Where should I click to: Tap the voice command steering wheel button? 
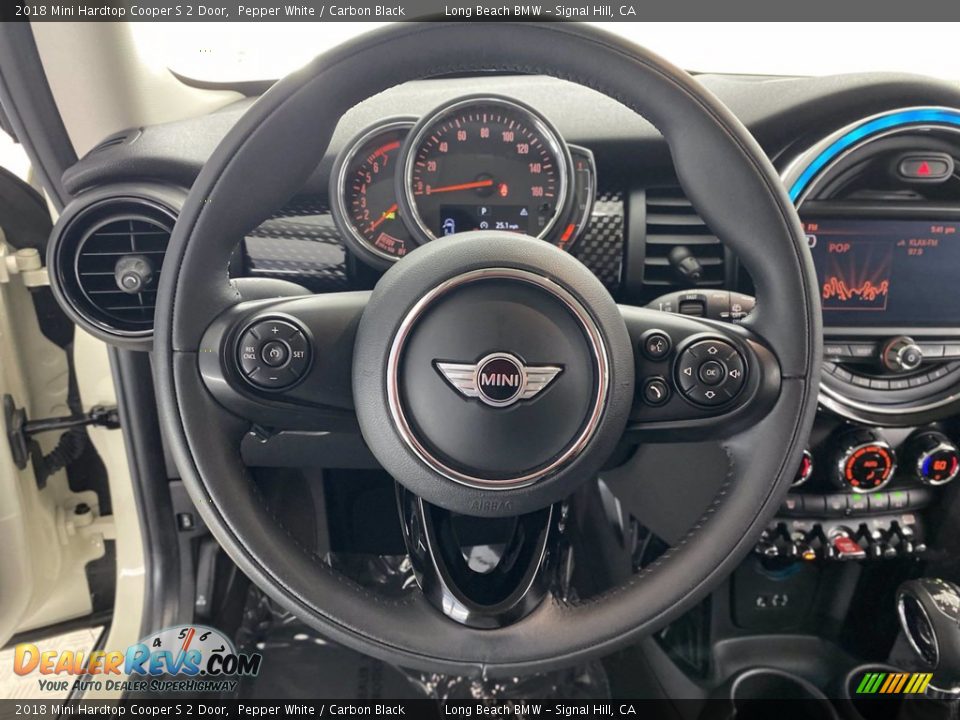pos(656,345)
